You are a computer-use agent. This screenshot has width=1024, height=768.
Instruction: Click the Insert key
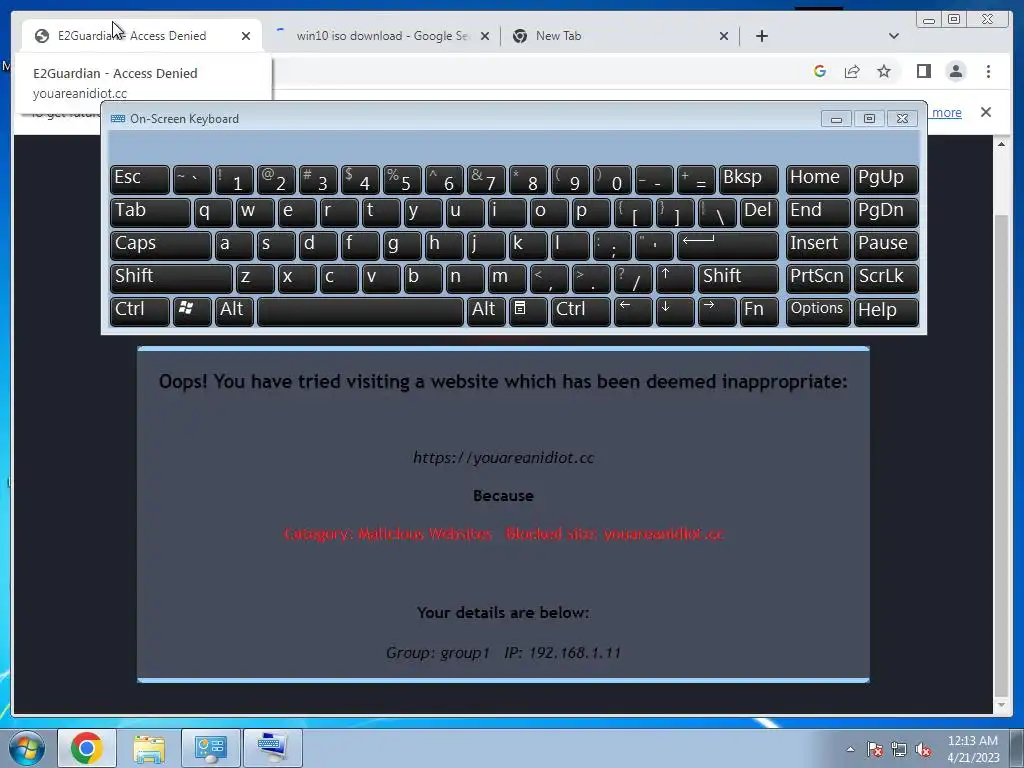818,244
